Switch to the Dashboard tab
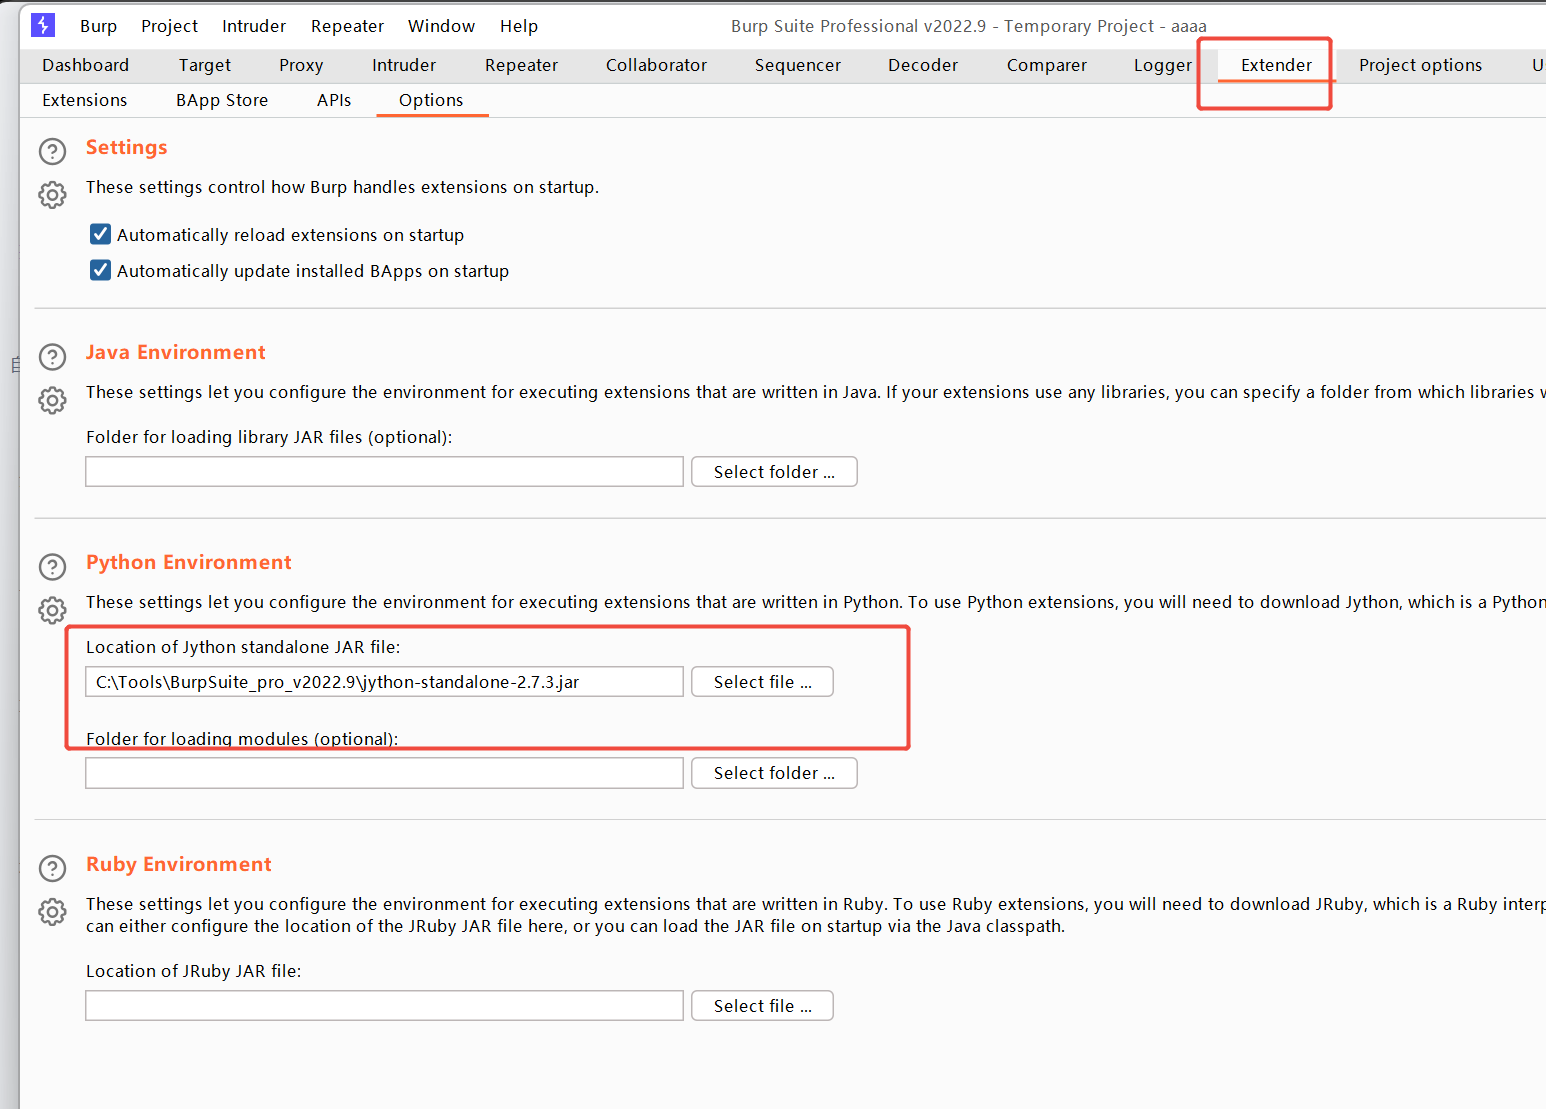 point(85,65)
